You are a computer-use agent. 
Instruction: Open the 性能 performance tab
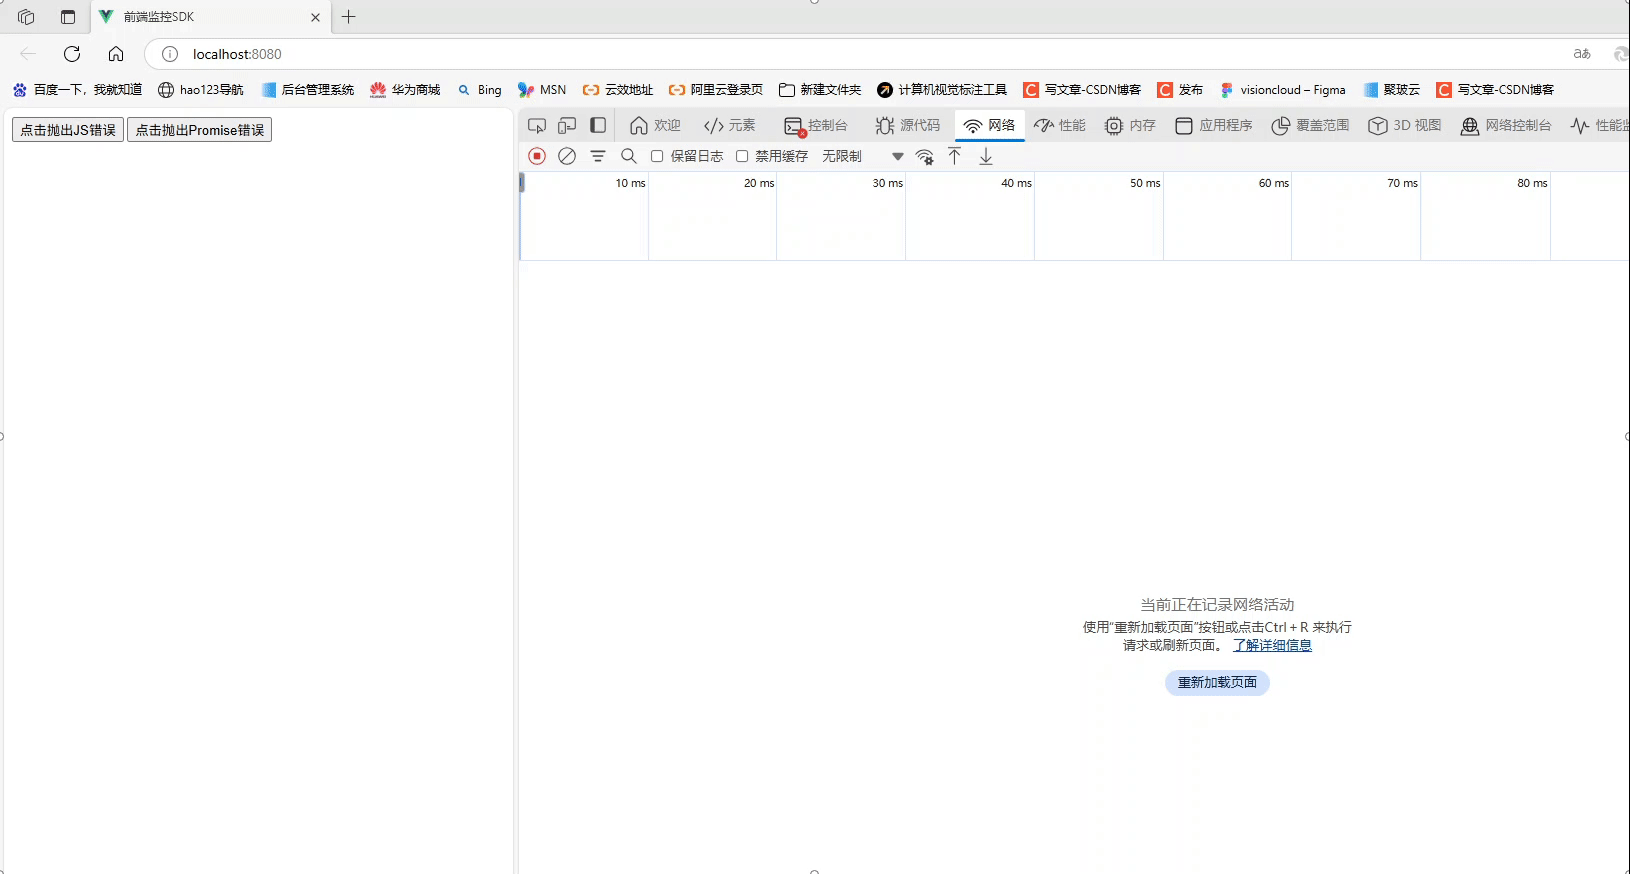[1060, 126]
